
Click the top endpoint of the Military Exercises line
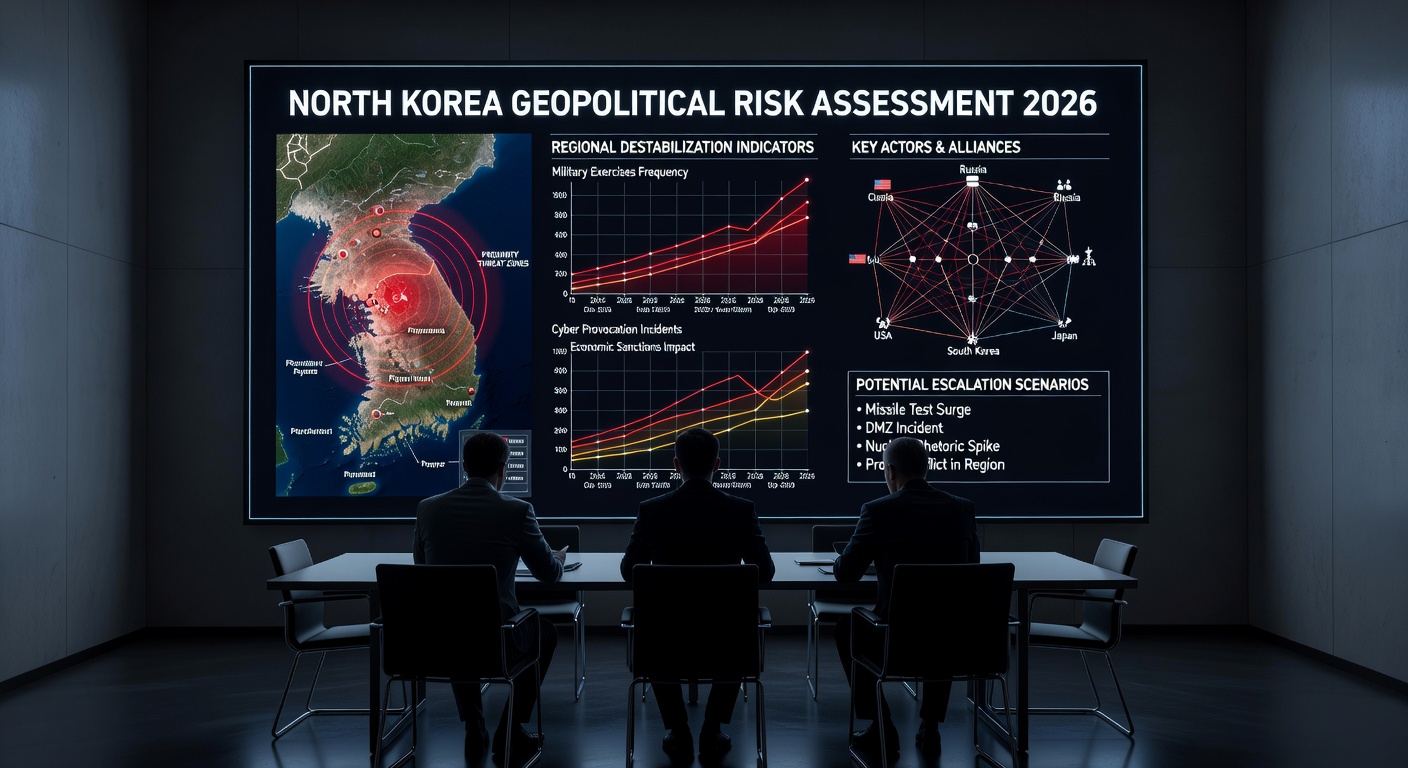[x=807, y=180]
